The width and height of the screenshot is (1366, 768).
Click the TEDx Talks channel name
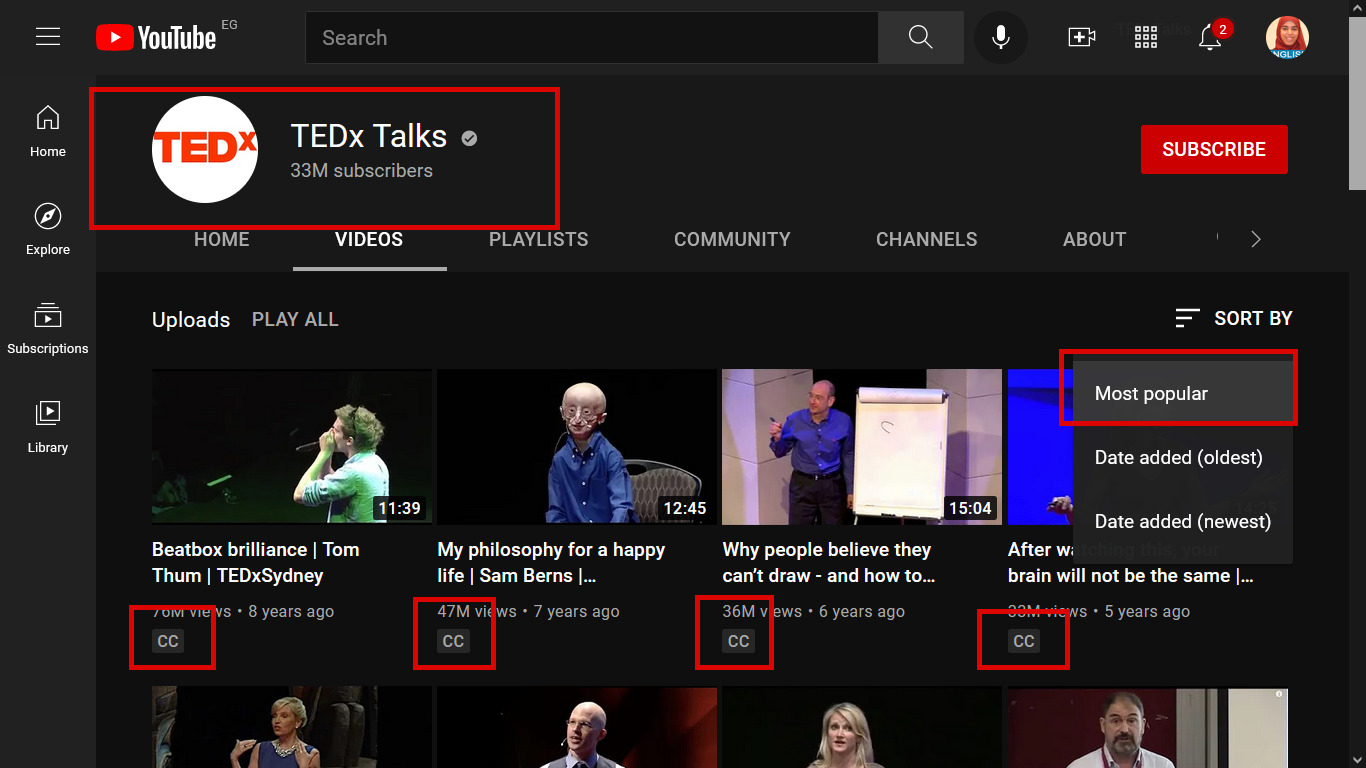(369, 136)
